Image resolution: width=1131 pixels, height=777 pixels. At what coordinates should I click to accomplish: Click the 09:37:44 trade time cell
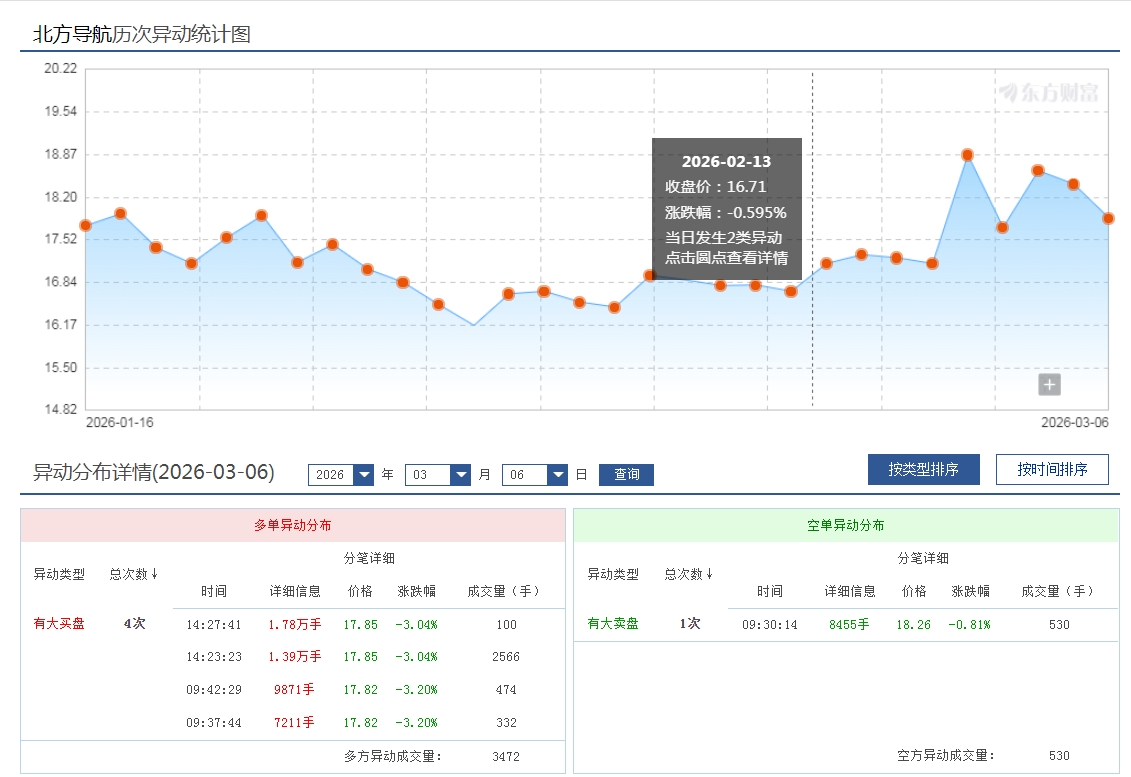214,723
